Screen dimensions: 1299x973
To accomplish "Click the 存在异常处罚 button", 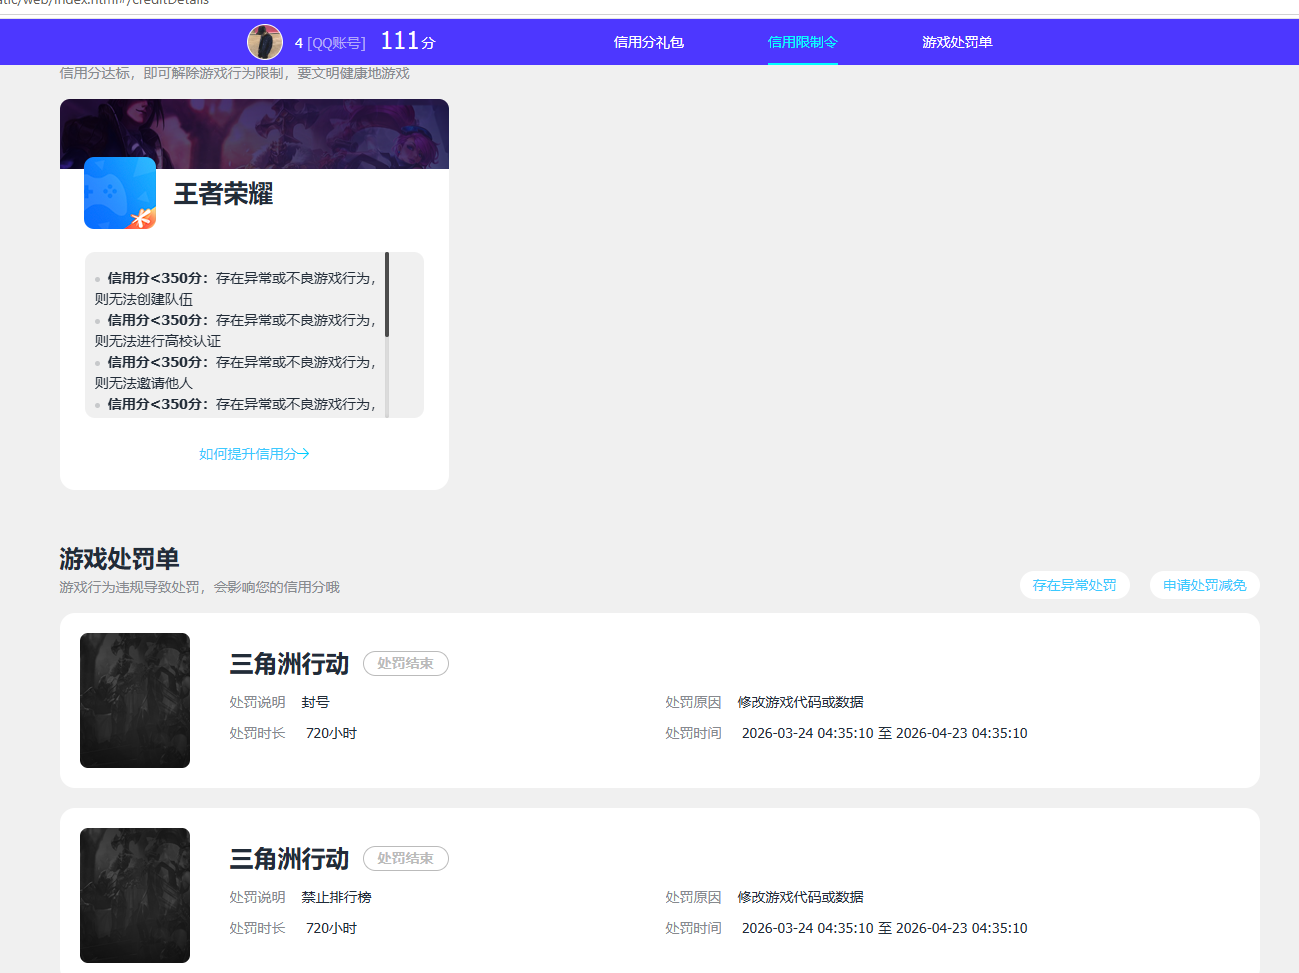I will click(1075, 585).
